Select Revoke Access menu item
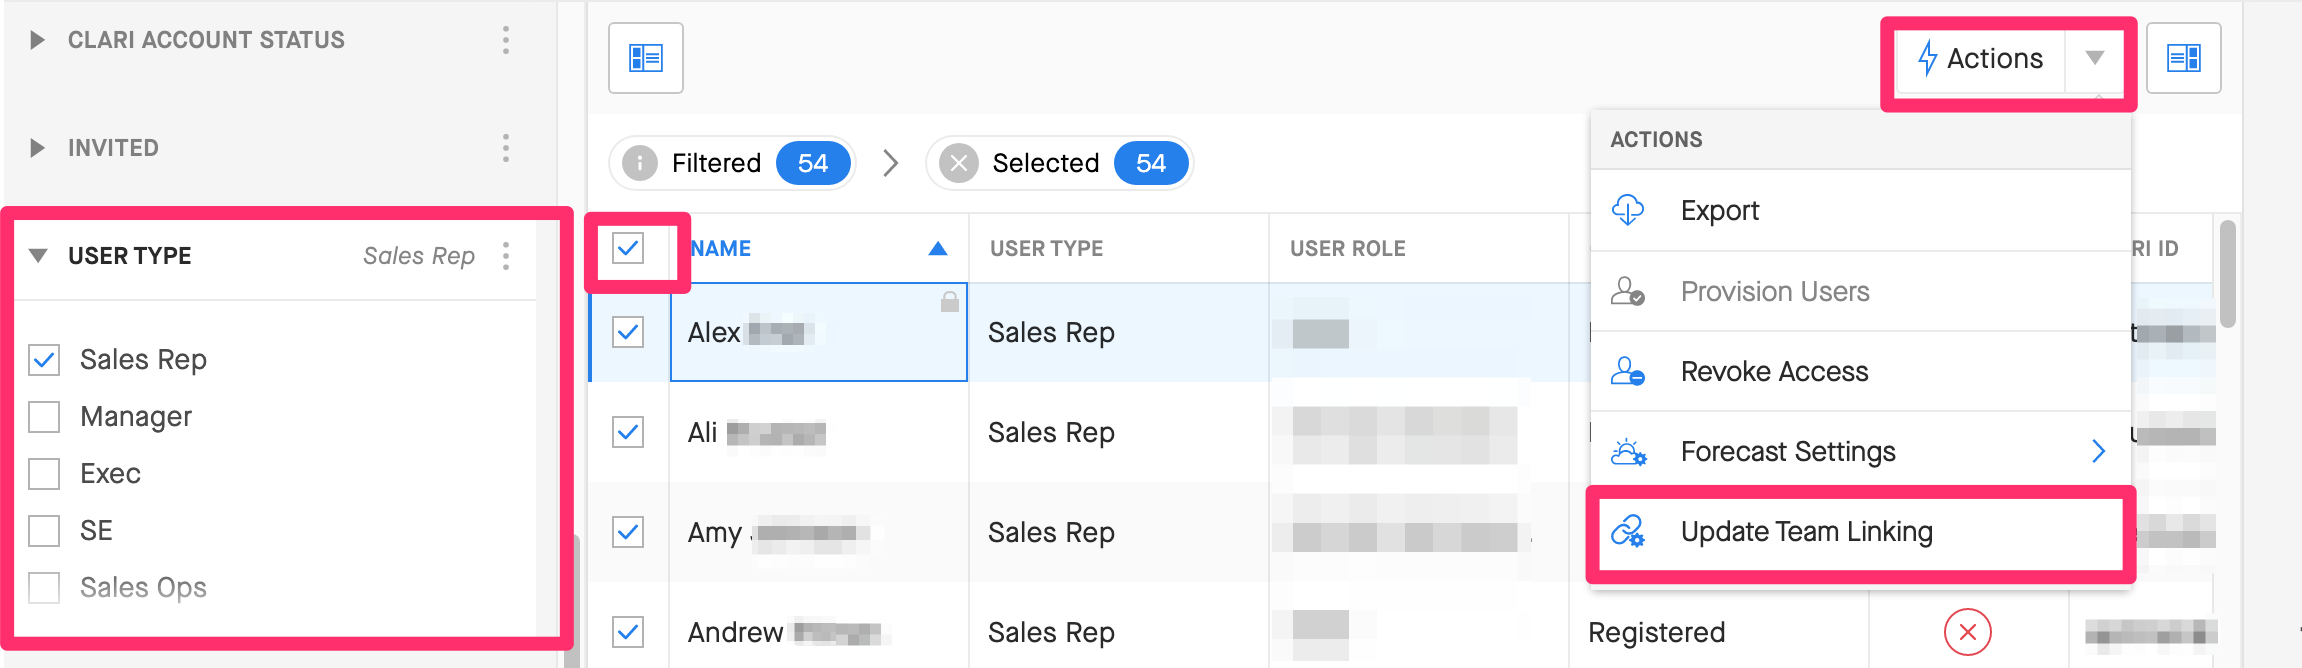The height and width of the screenshot is (668, 2302). coord(1860,371)
